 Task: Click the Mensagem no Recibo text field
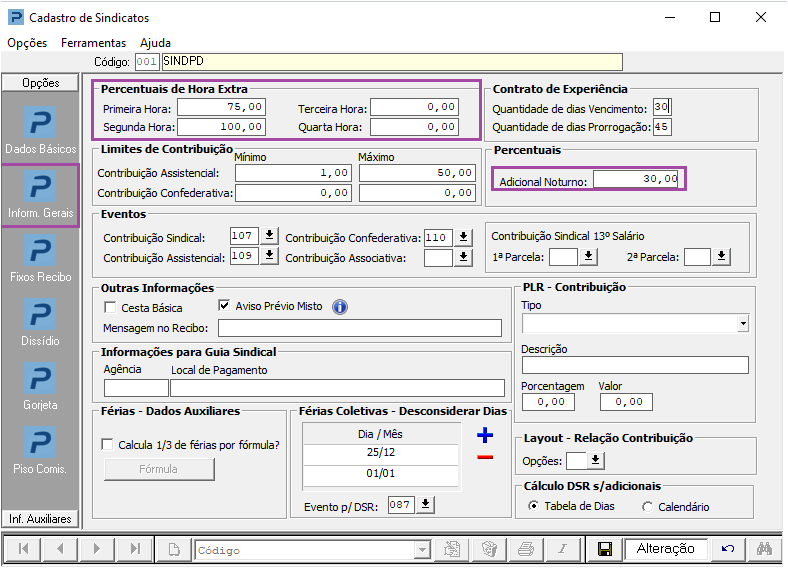click(360, 328)
